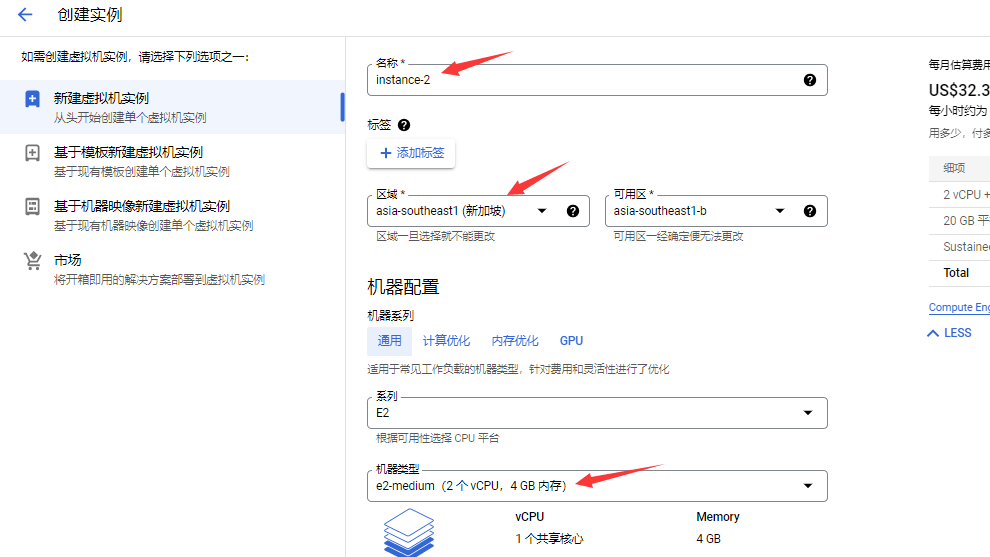
Task: Switch to the 计算优化 tab
Action: 446,341
